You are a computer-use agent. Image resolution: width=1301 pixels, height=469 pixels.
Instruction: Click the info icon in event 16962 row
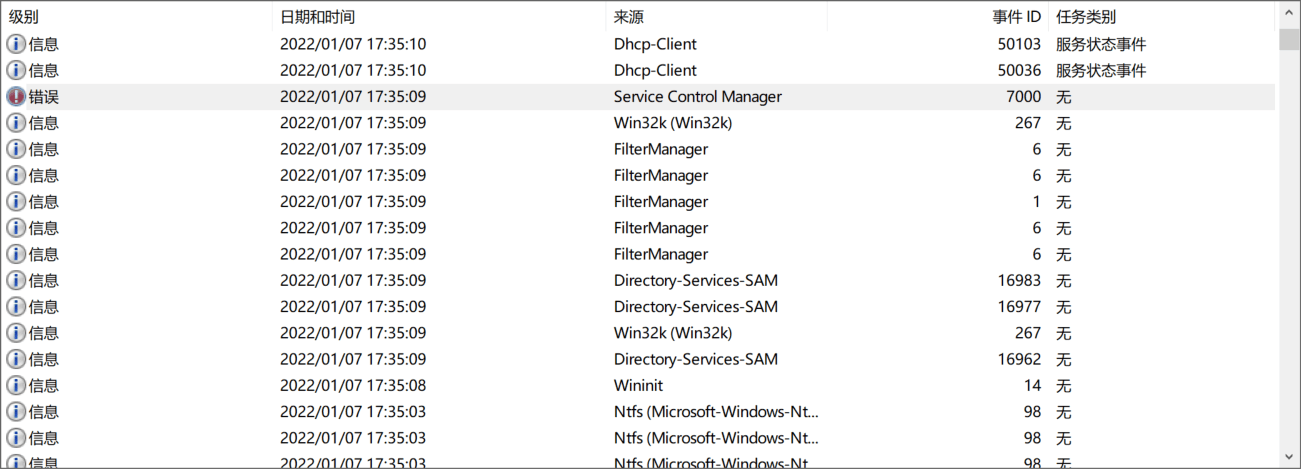[16, 359]
